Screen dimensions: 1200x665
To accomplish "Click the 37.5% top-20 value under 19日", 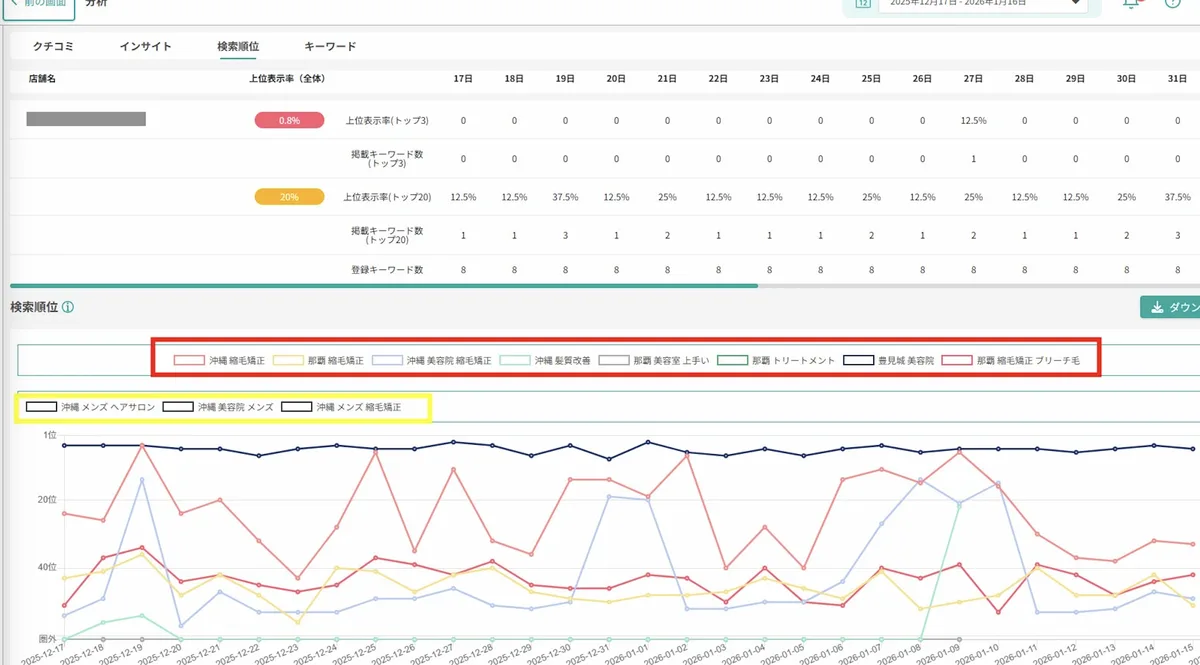I will pyautogui.click(x=564, y=197).
